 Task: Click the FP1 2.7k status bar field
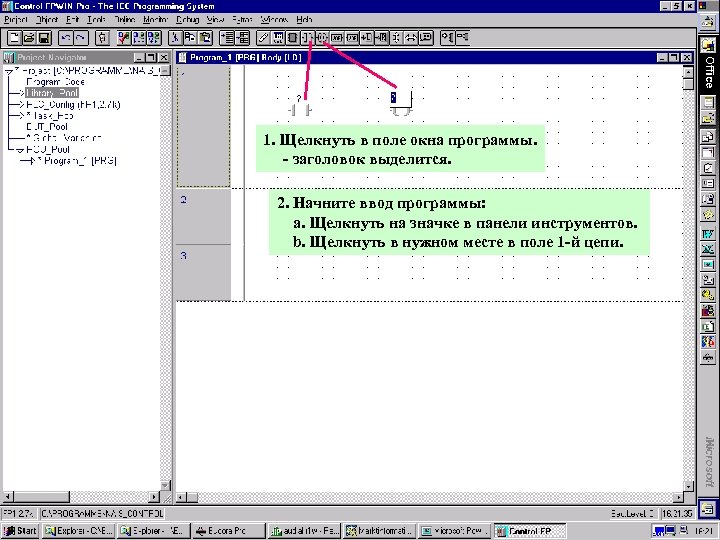tap(19, 513)
